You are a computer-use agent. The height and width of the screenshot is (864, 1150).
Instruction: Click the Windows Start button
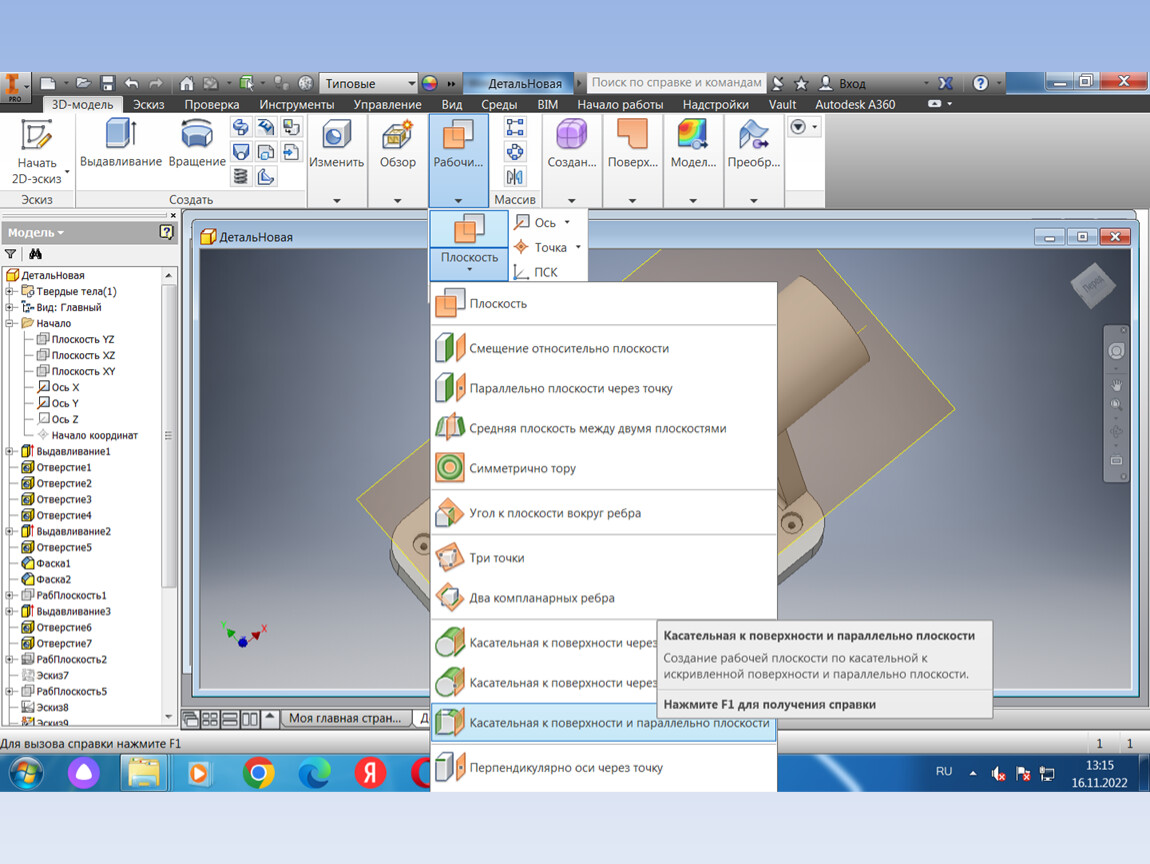(x=26, y=773)
